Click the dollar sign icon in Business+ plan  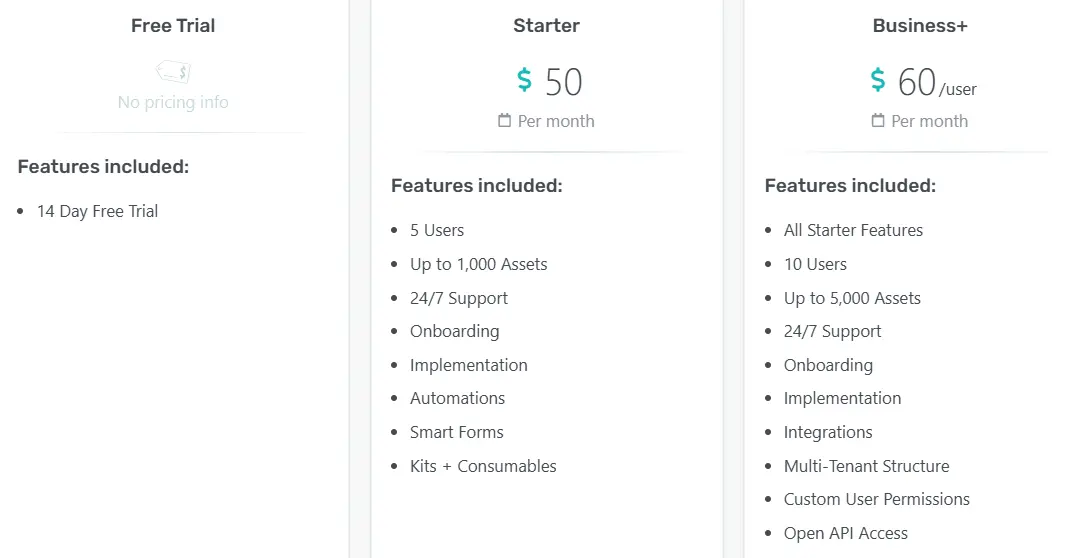pyautogui.click(x=878, y=80)
